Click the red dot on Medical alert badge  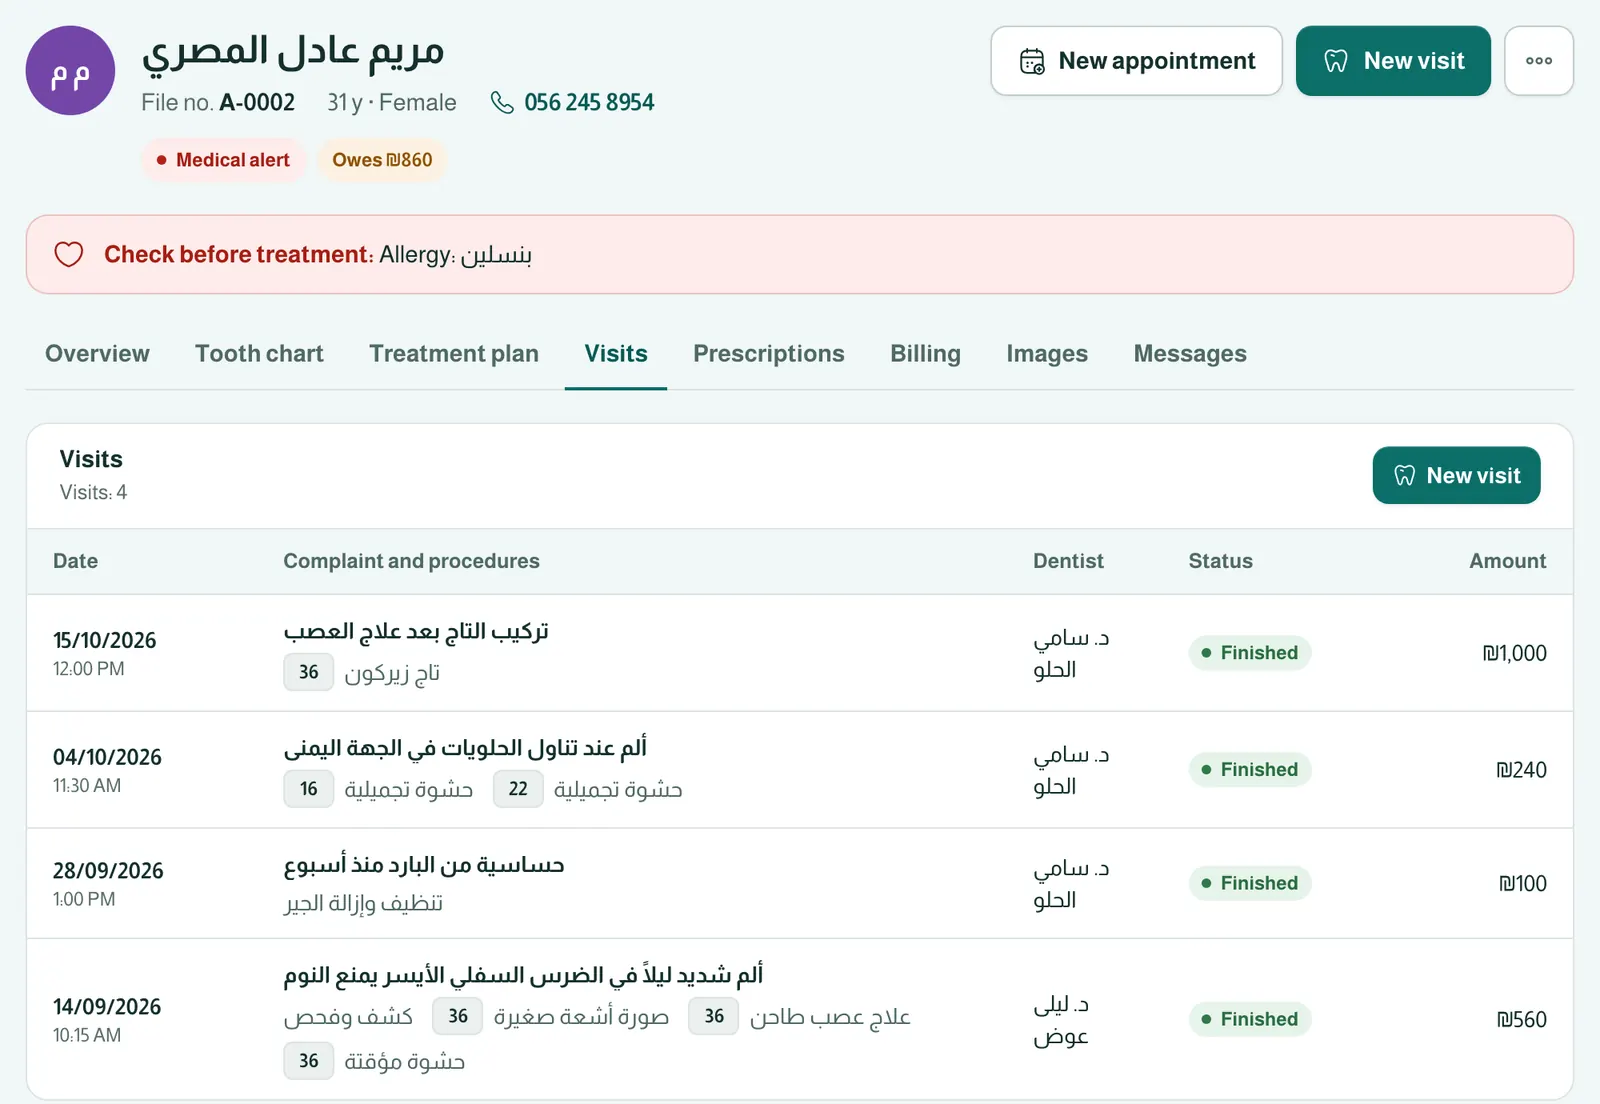click(x=161, y=160)
